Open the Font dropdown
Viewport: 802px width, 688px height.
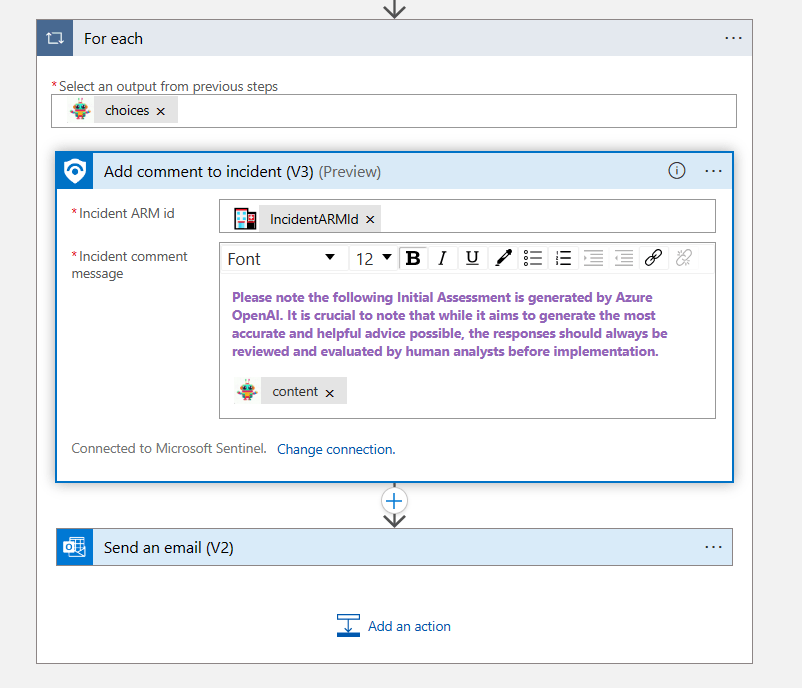(x=281, y=258)
